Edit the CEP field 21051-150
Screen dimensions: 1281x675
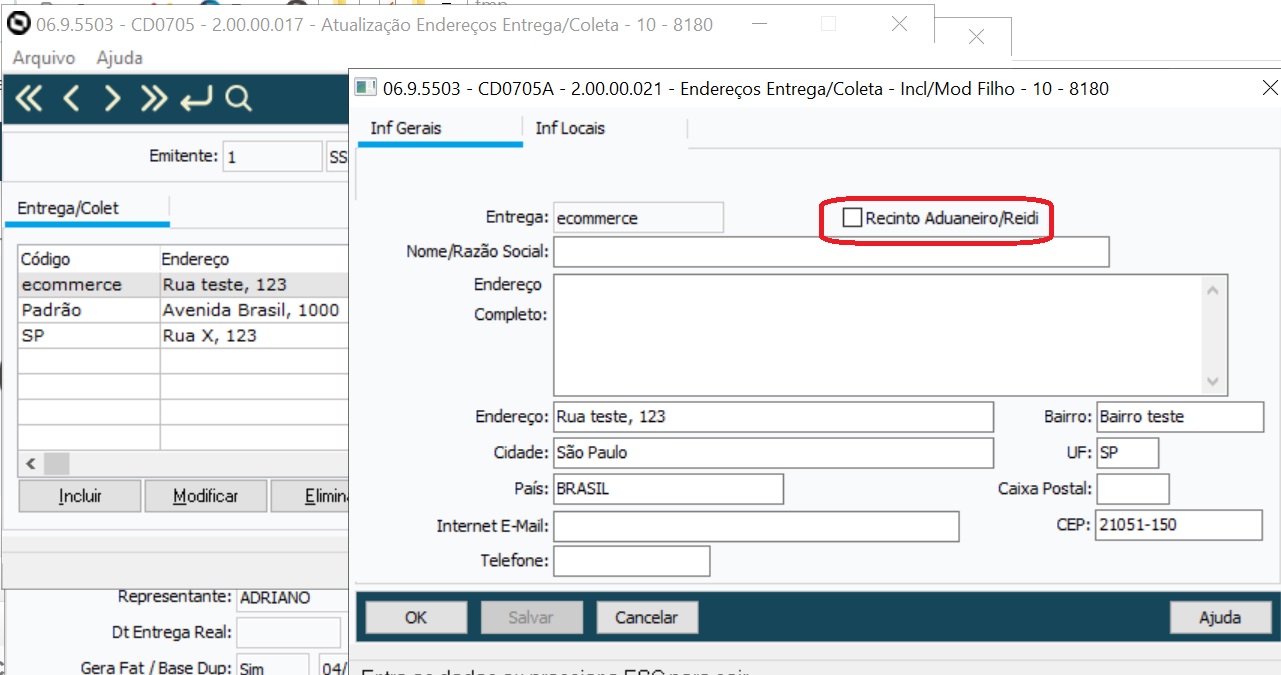click(x=1180, y=525)
